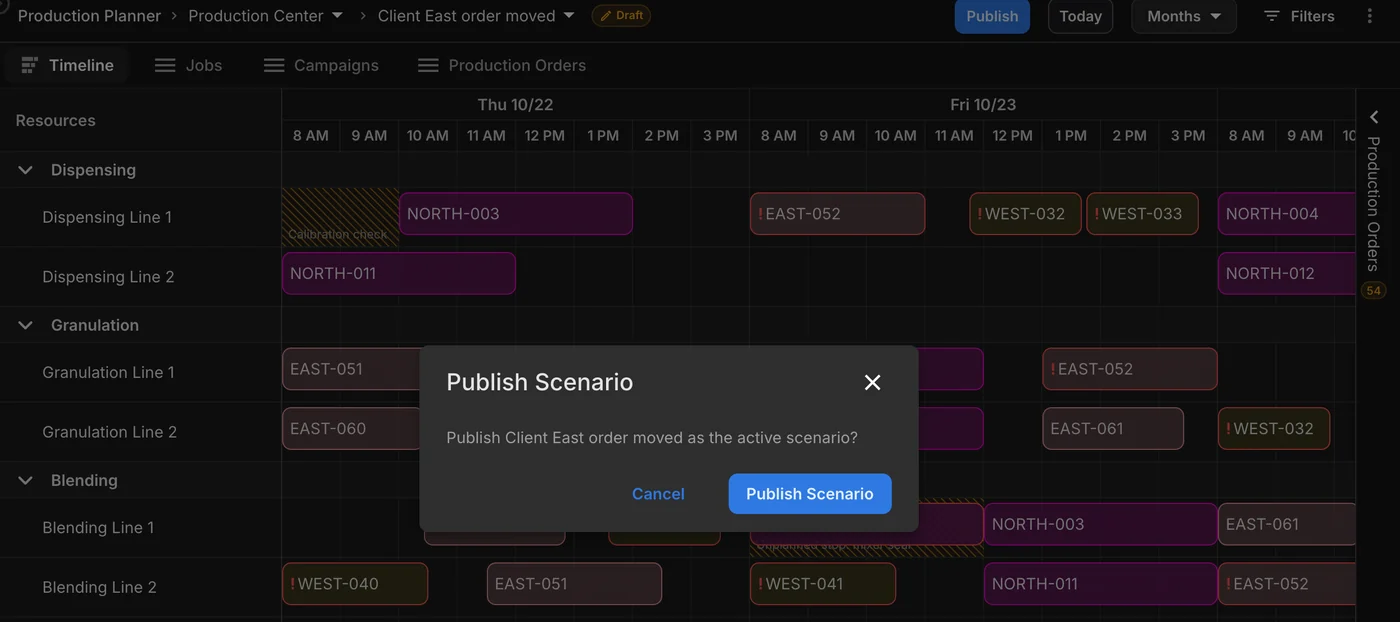Select Dispensing Line 2 resource row
This screenshot has height=622, width=1400.
pyautogui.click(x=140, y=277)
